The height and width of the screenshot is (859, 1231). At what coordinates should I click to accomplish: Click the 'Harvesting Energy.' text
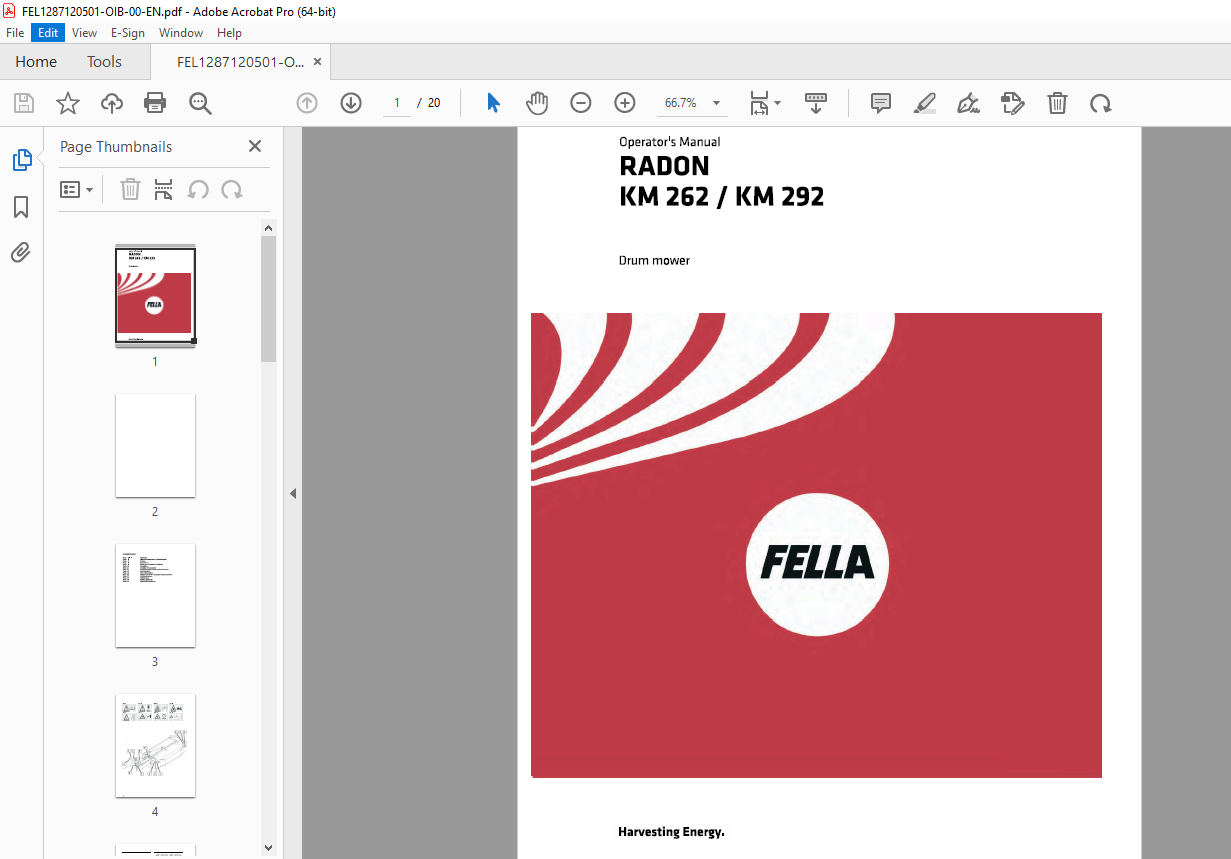[671, 832]
